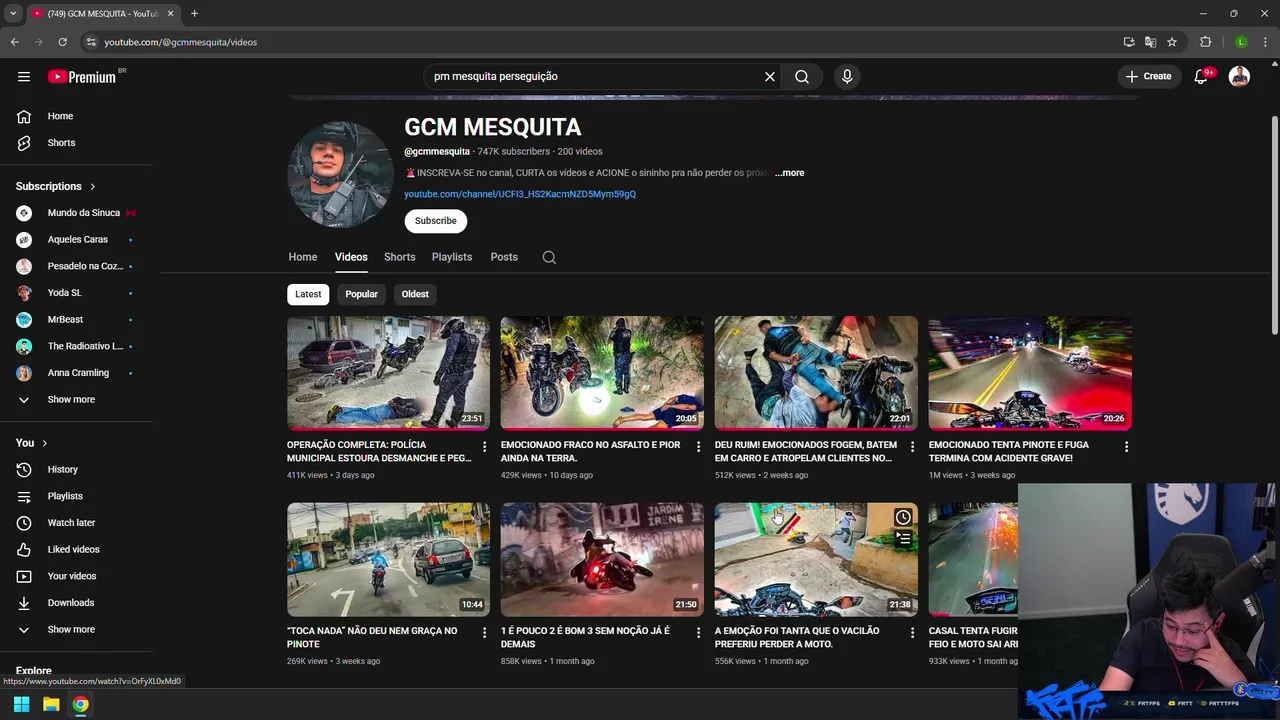Click the Create button

coord(1147,76)
